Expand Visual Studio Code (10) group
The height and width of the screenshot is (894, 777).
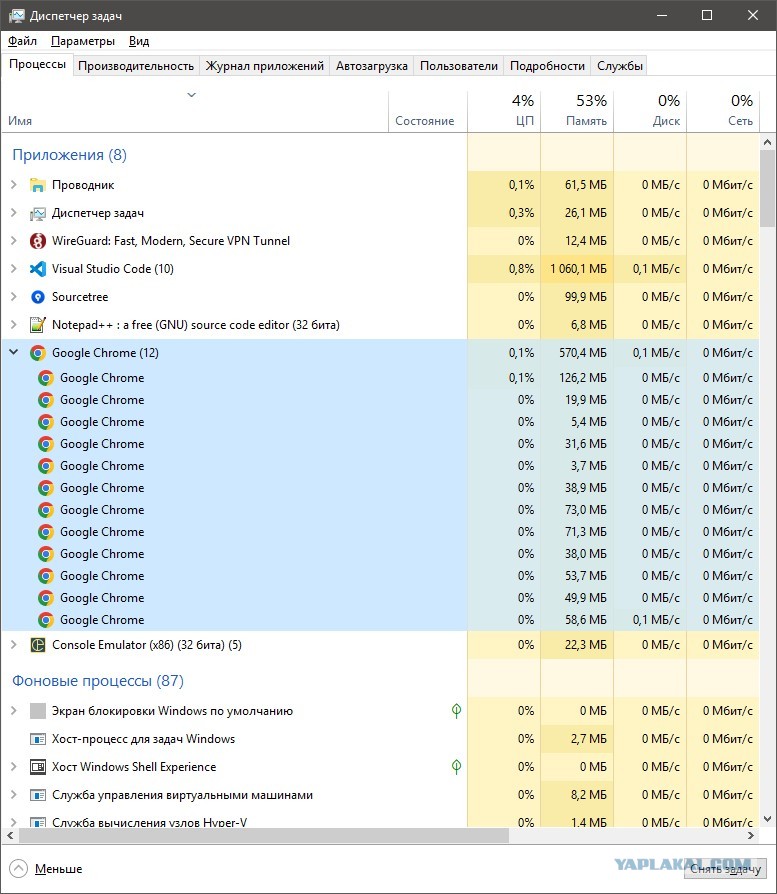point(14,269)
